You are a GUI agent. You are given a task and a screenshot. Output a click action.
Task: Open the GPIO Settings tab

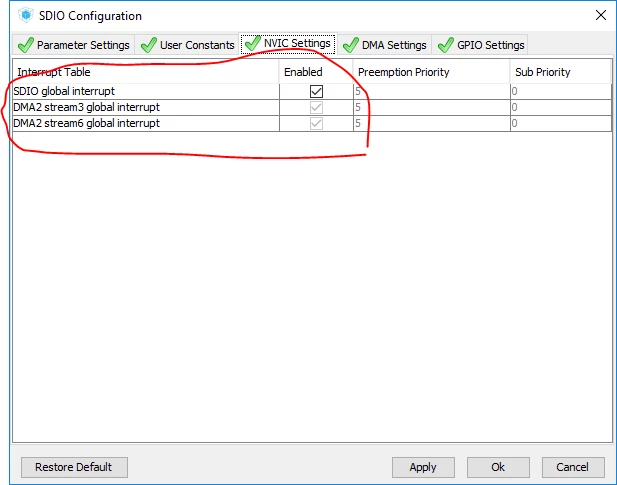[x=480, y=45]
